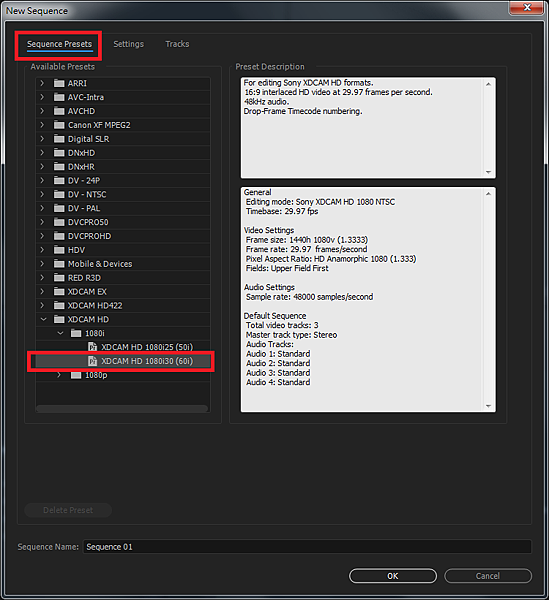Screen dimensions: 549x600
Task: Click the 'Drop-Frame Timecode numbering.' text
Action: pos(303,111)
